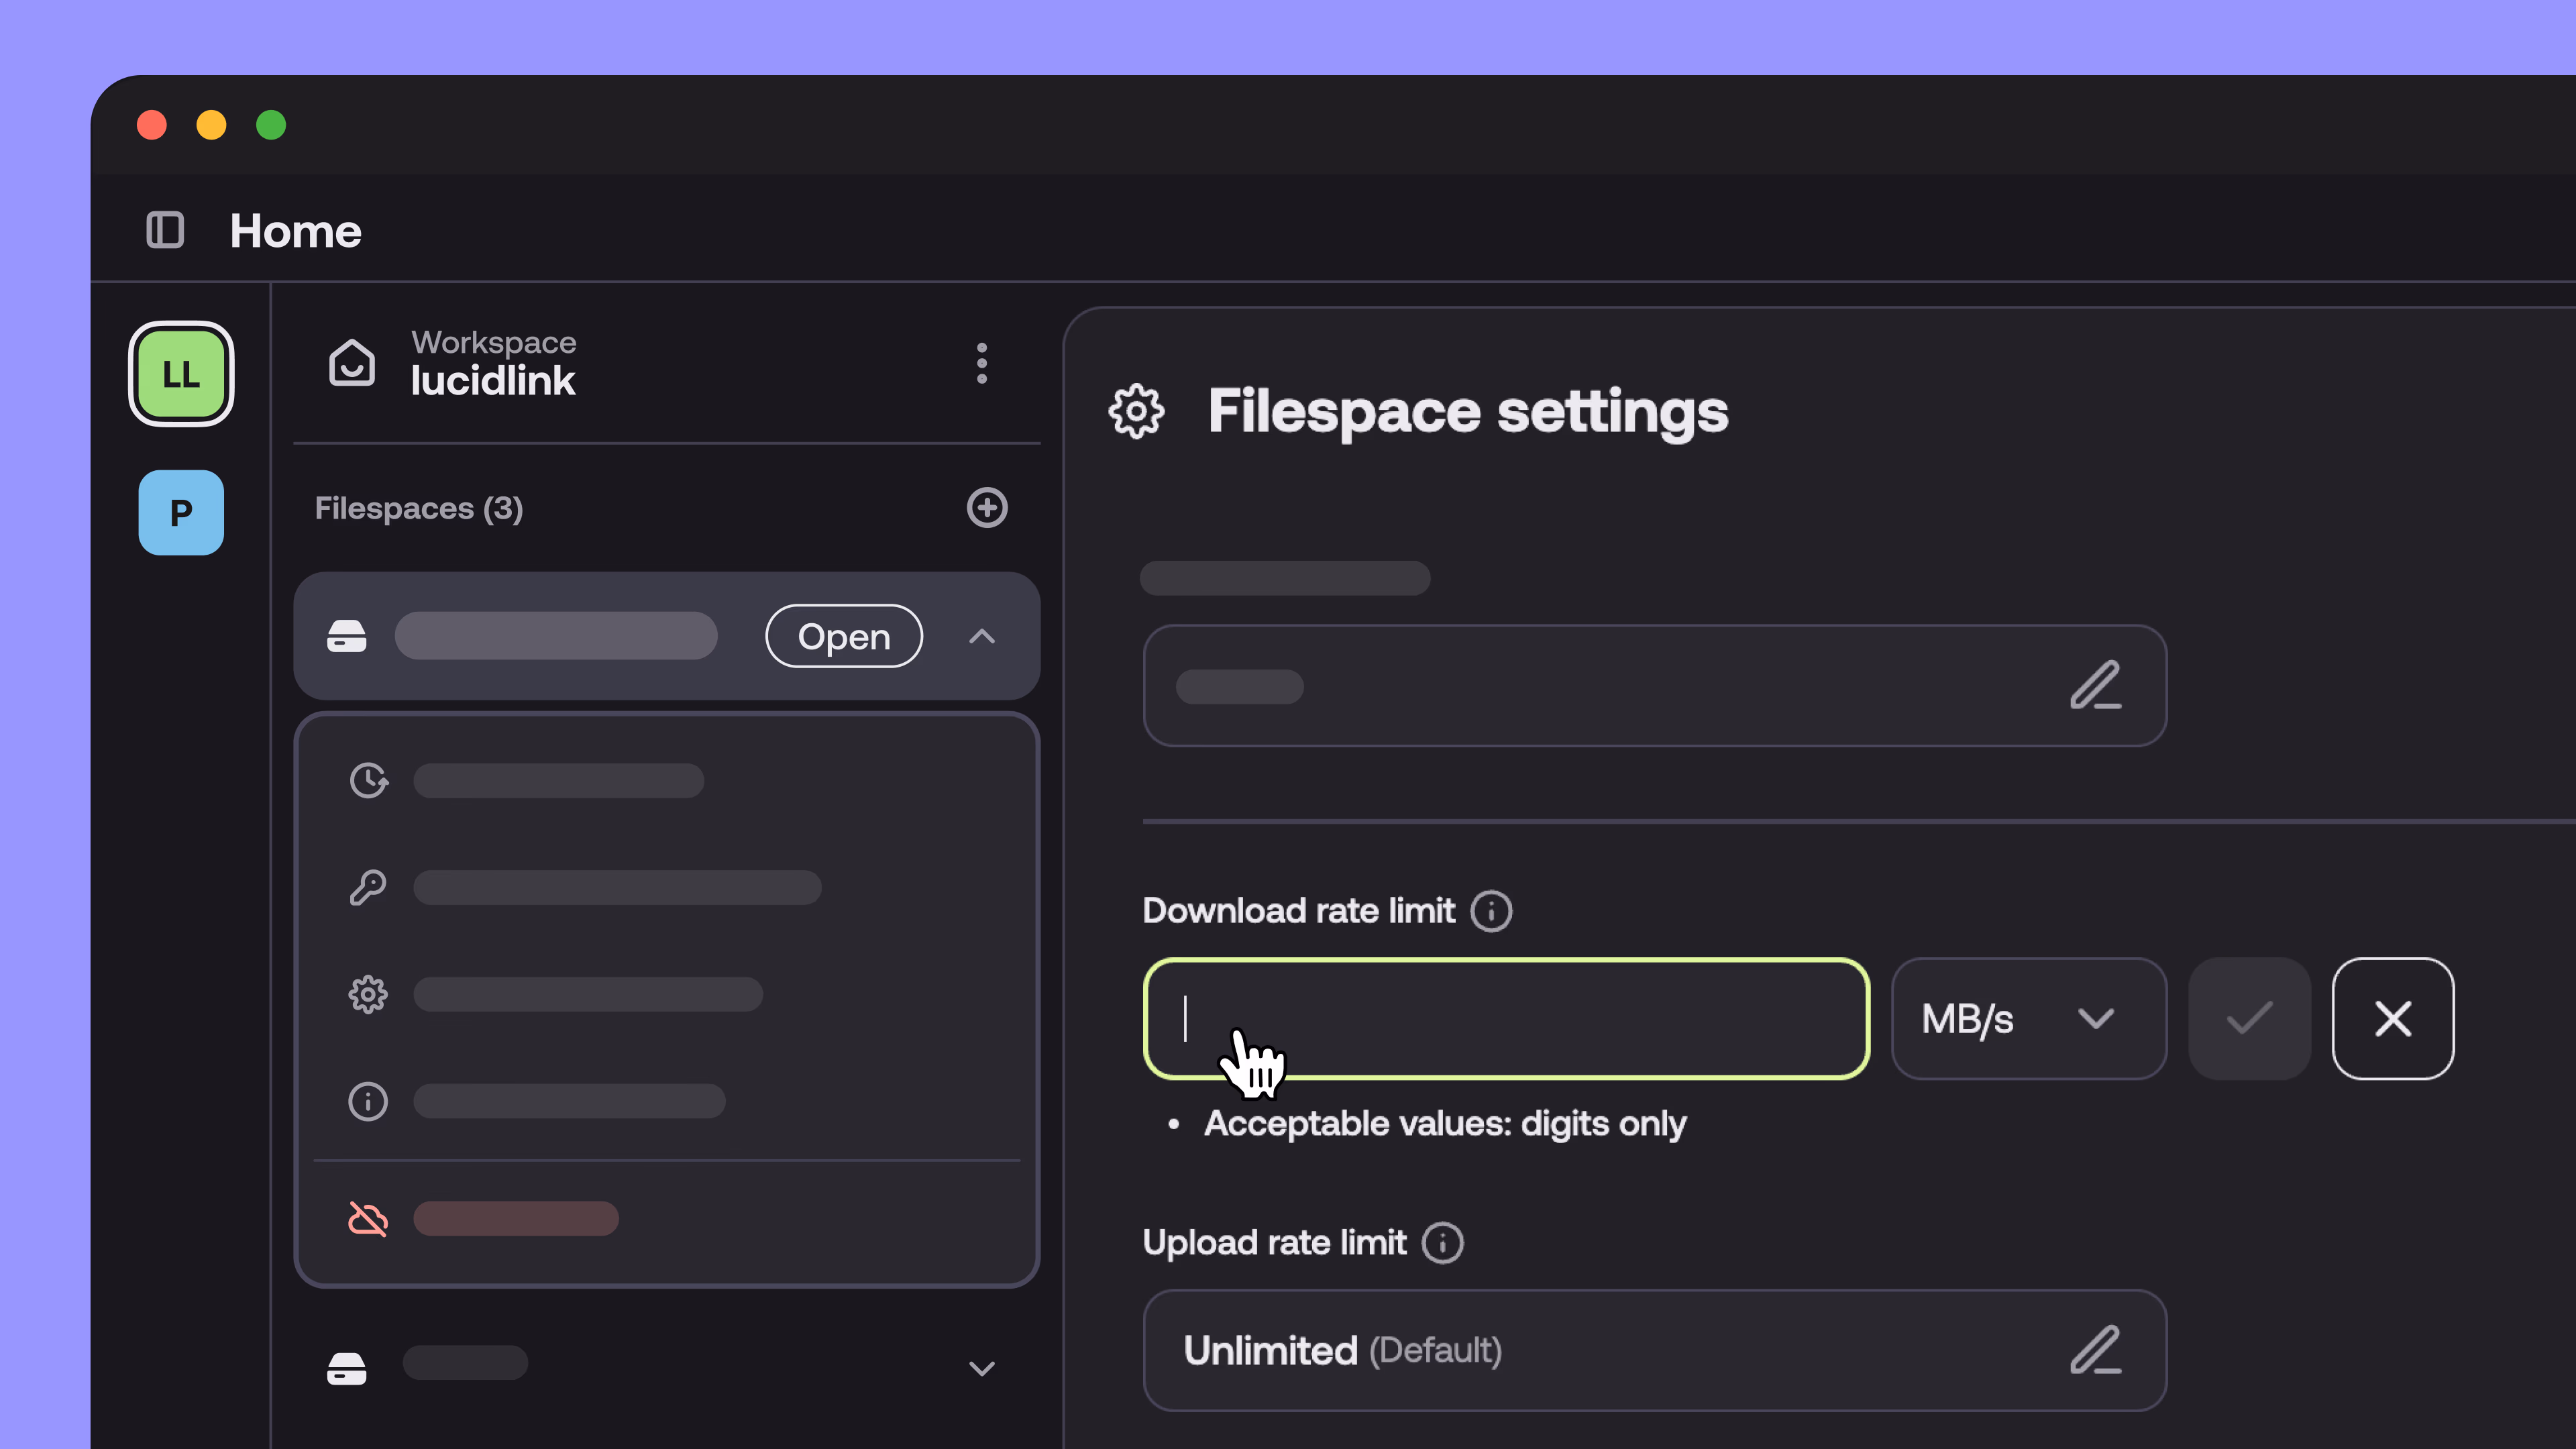Viewport: 2576px width, 1449px height.
Task: Open the gear settings icon in the filespace menu
Action: (x=369, y=994)
